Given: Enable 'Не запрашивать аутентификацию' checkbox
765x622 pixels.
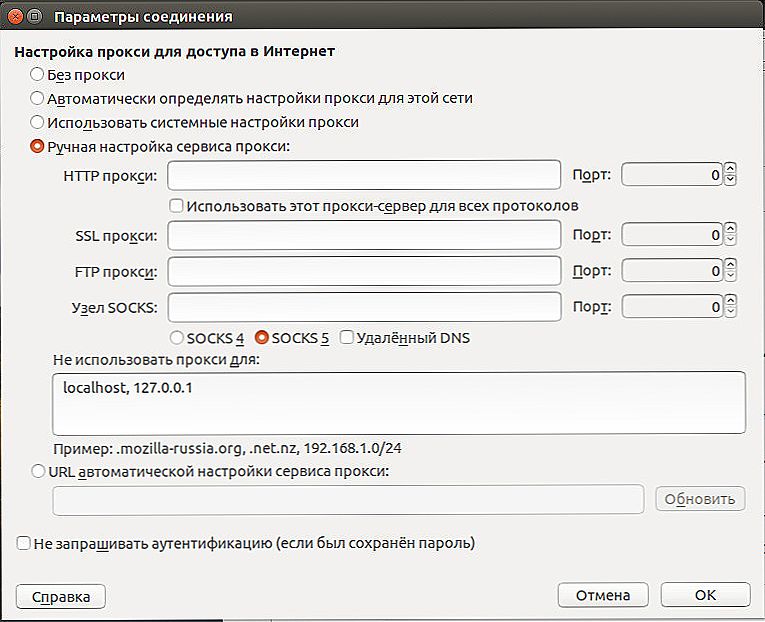Looking at the screenshot, I should (23, 543).
